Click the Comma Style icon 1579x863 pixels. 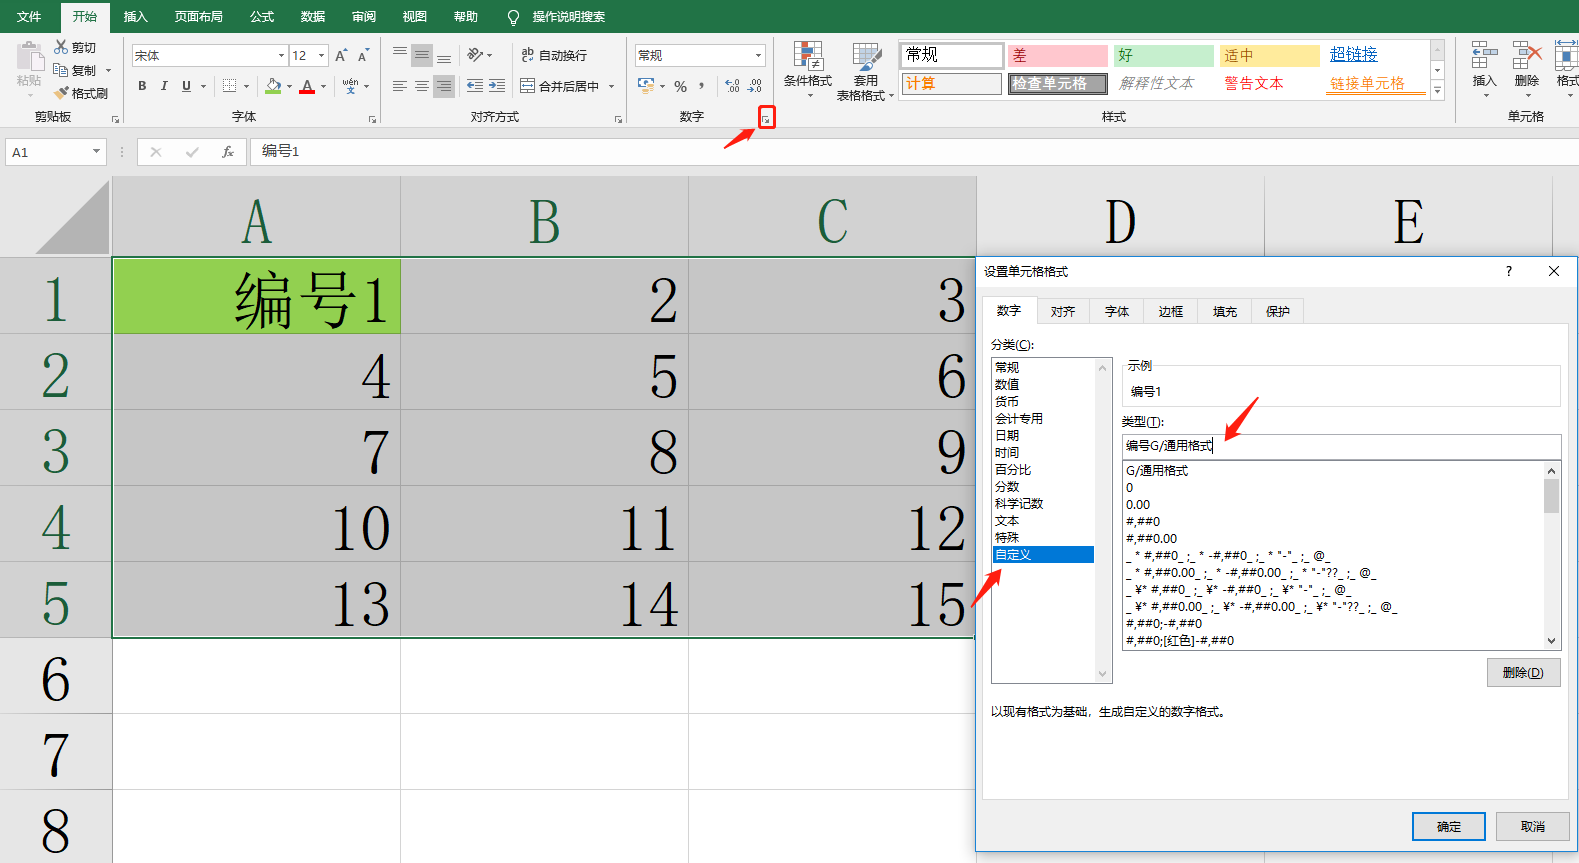702,86
